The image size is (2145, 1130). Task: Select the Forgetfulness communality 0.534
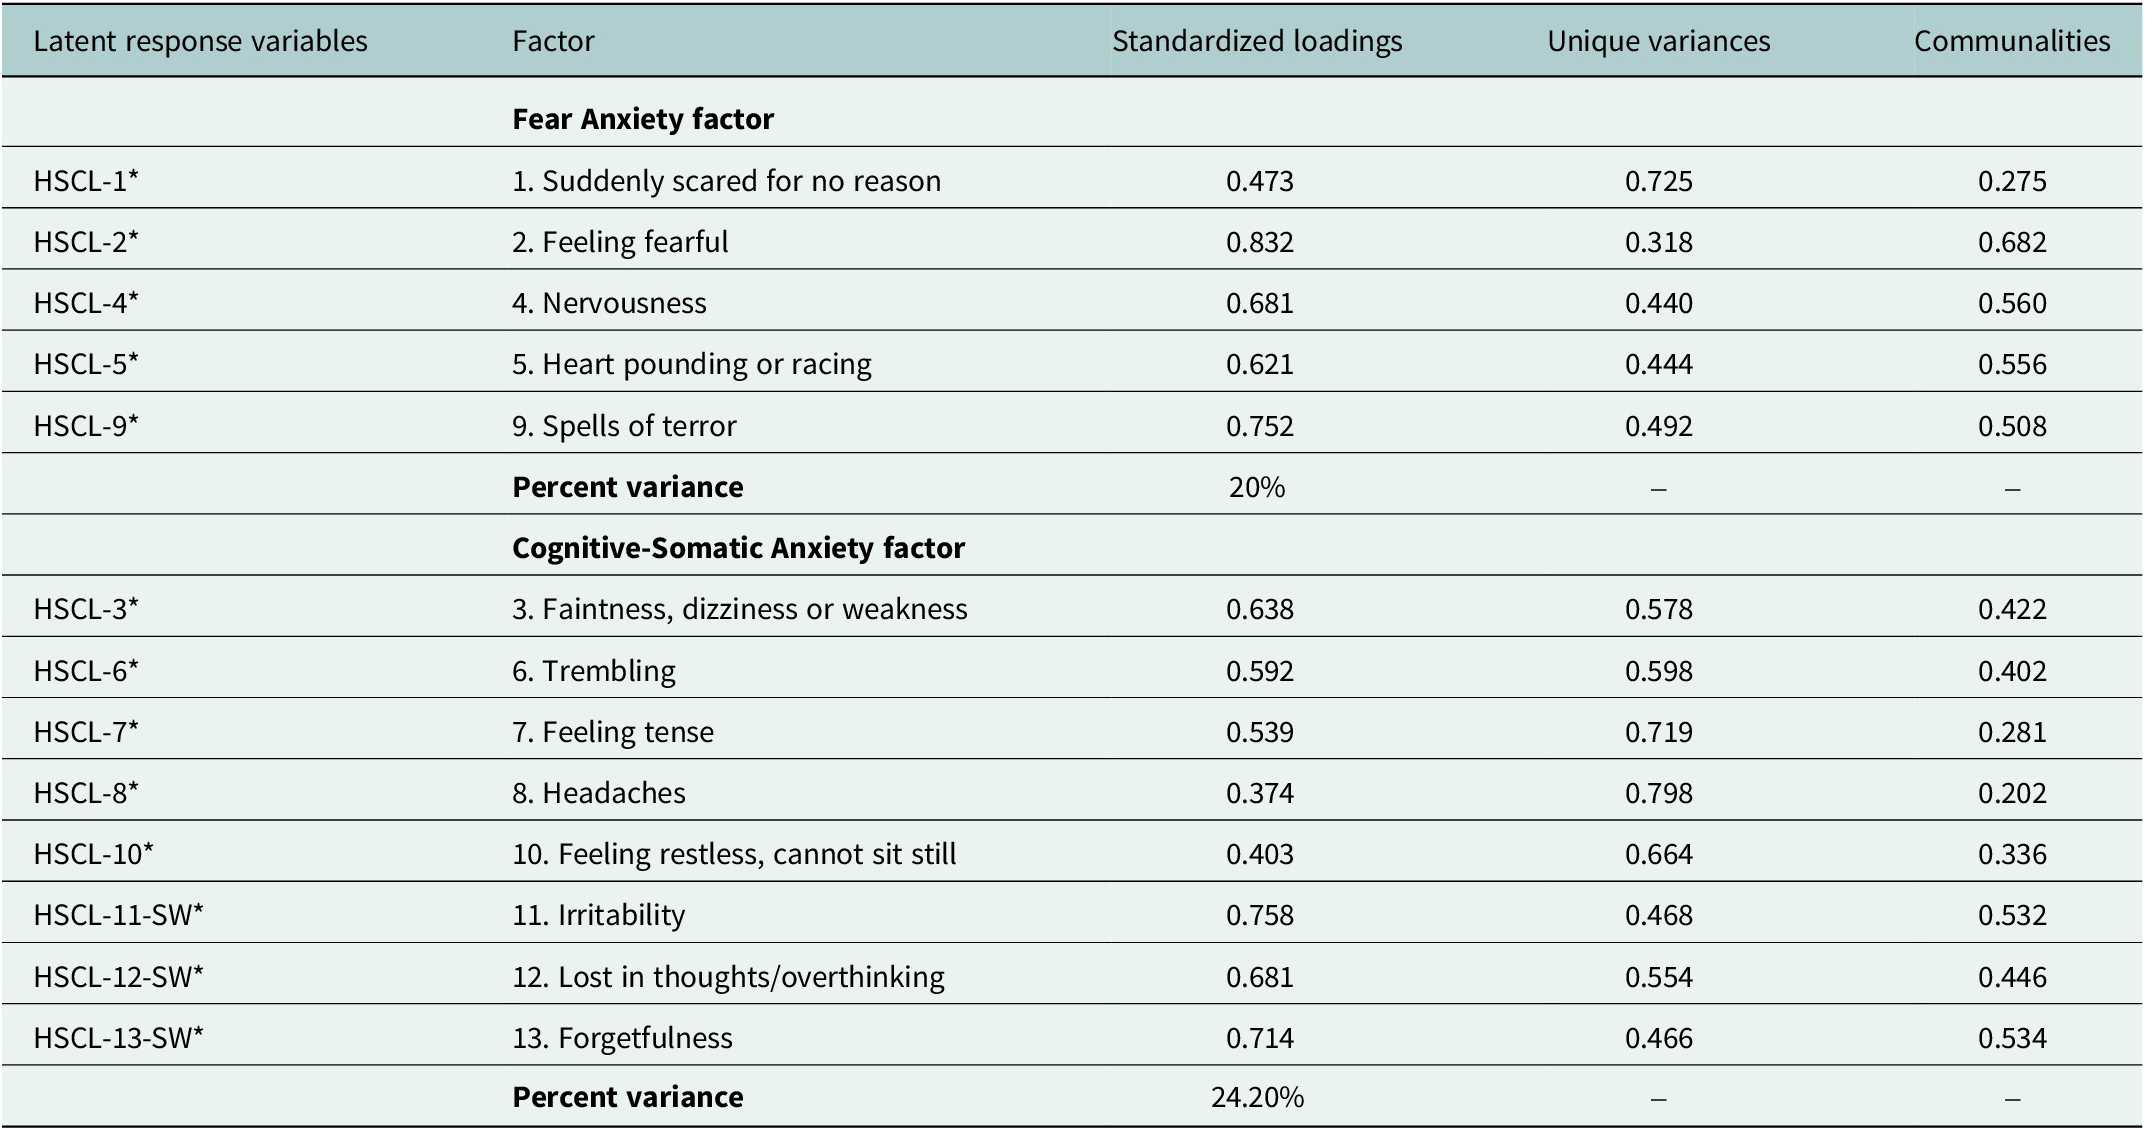[x=2012, y=1038]
